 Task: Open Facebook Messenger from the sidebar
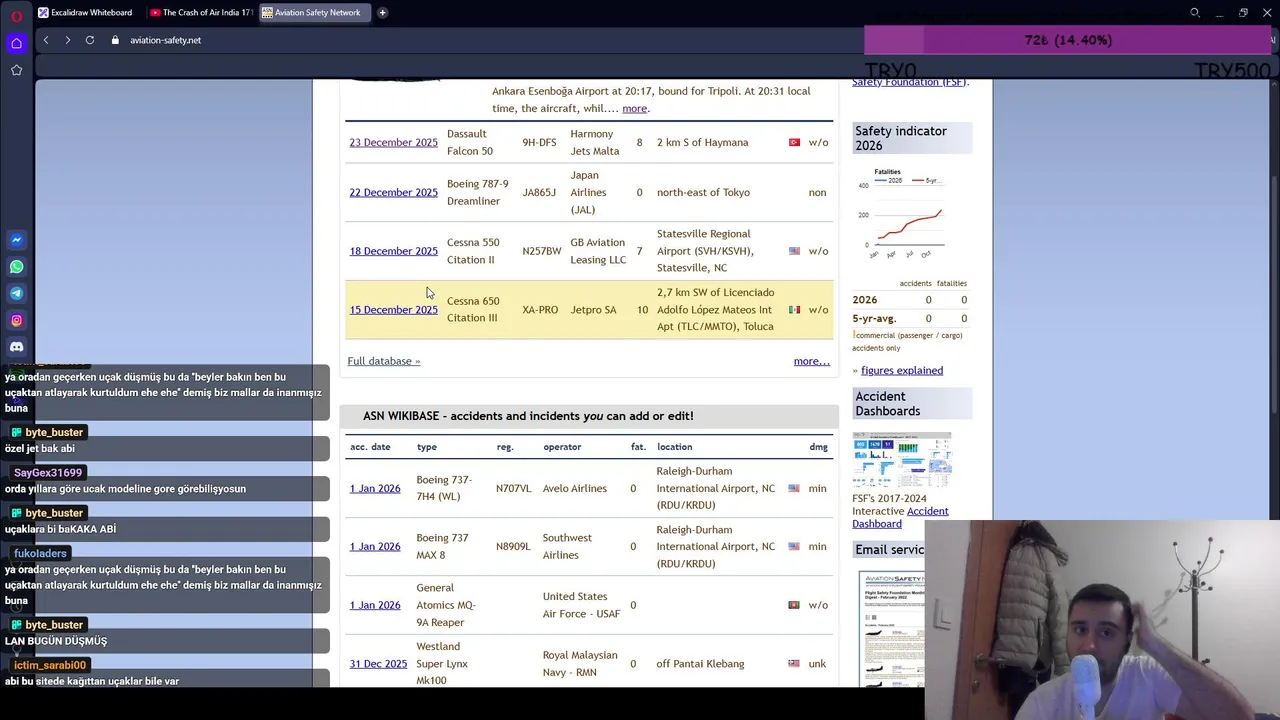click(x=16, y=240)
